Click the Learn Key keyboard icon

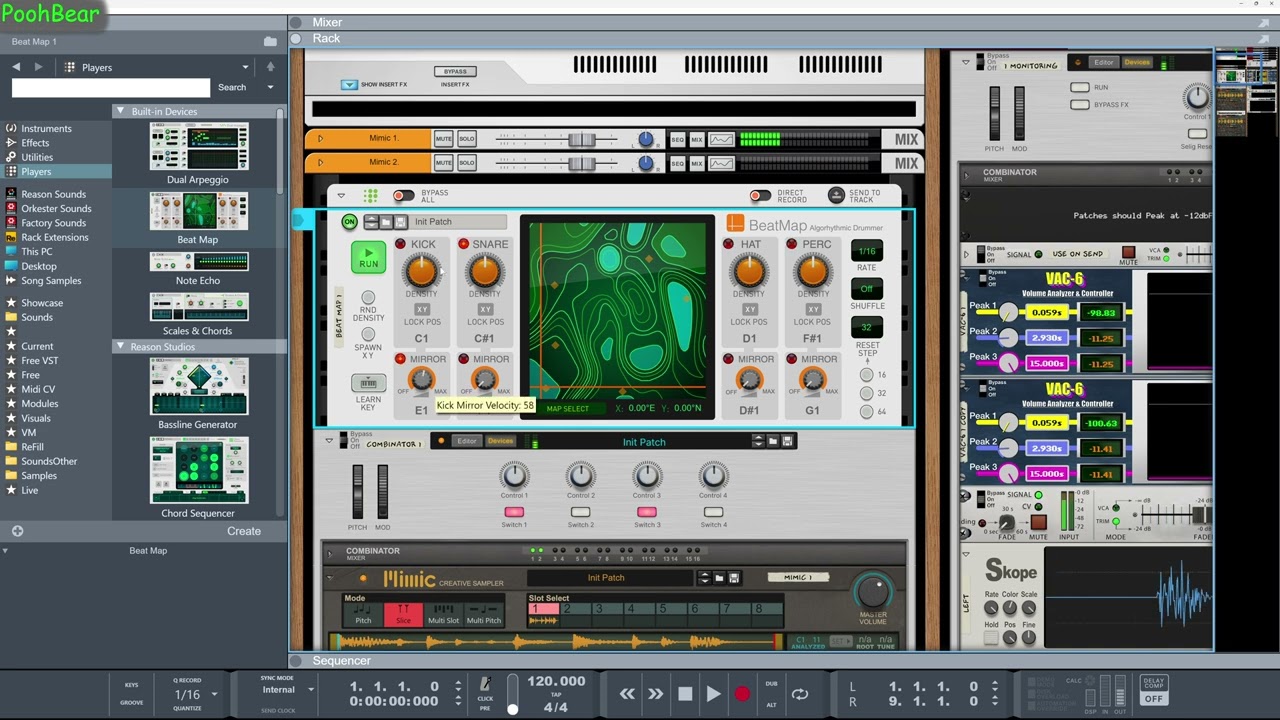pos(368,383)
